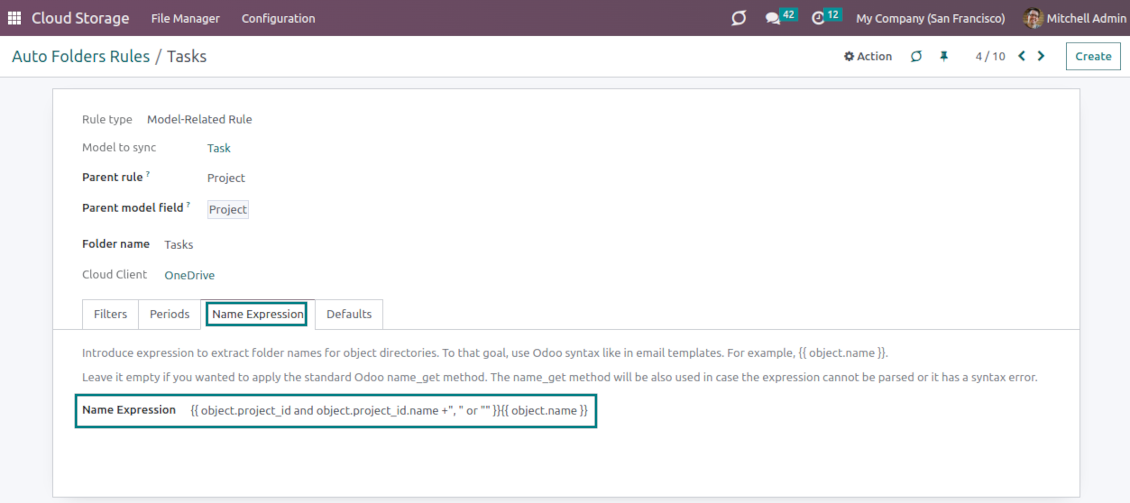Open the File Manager menu
Image resolution: width=1130 pixels, height=503 pixels.
tap(185, 18)
